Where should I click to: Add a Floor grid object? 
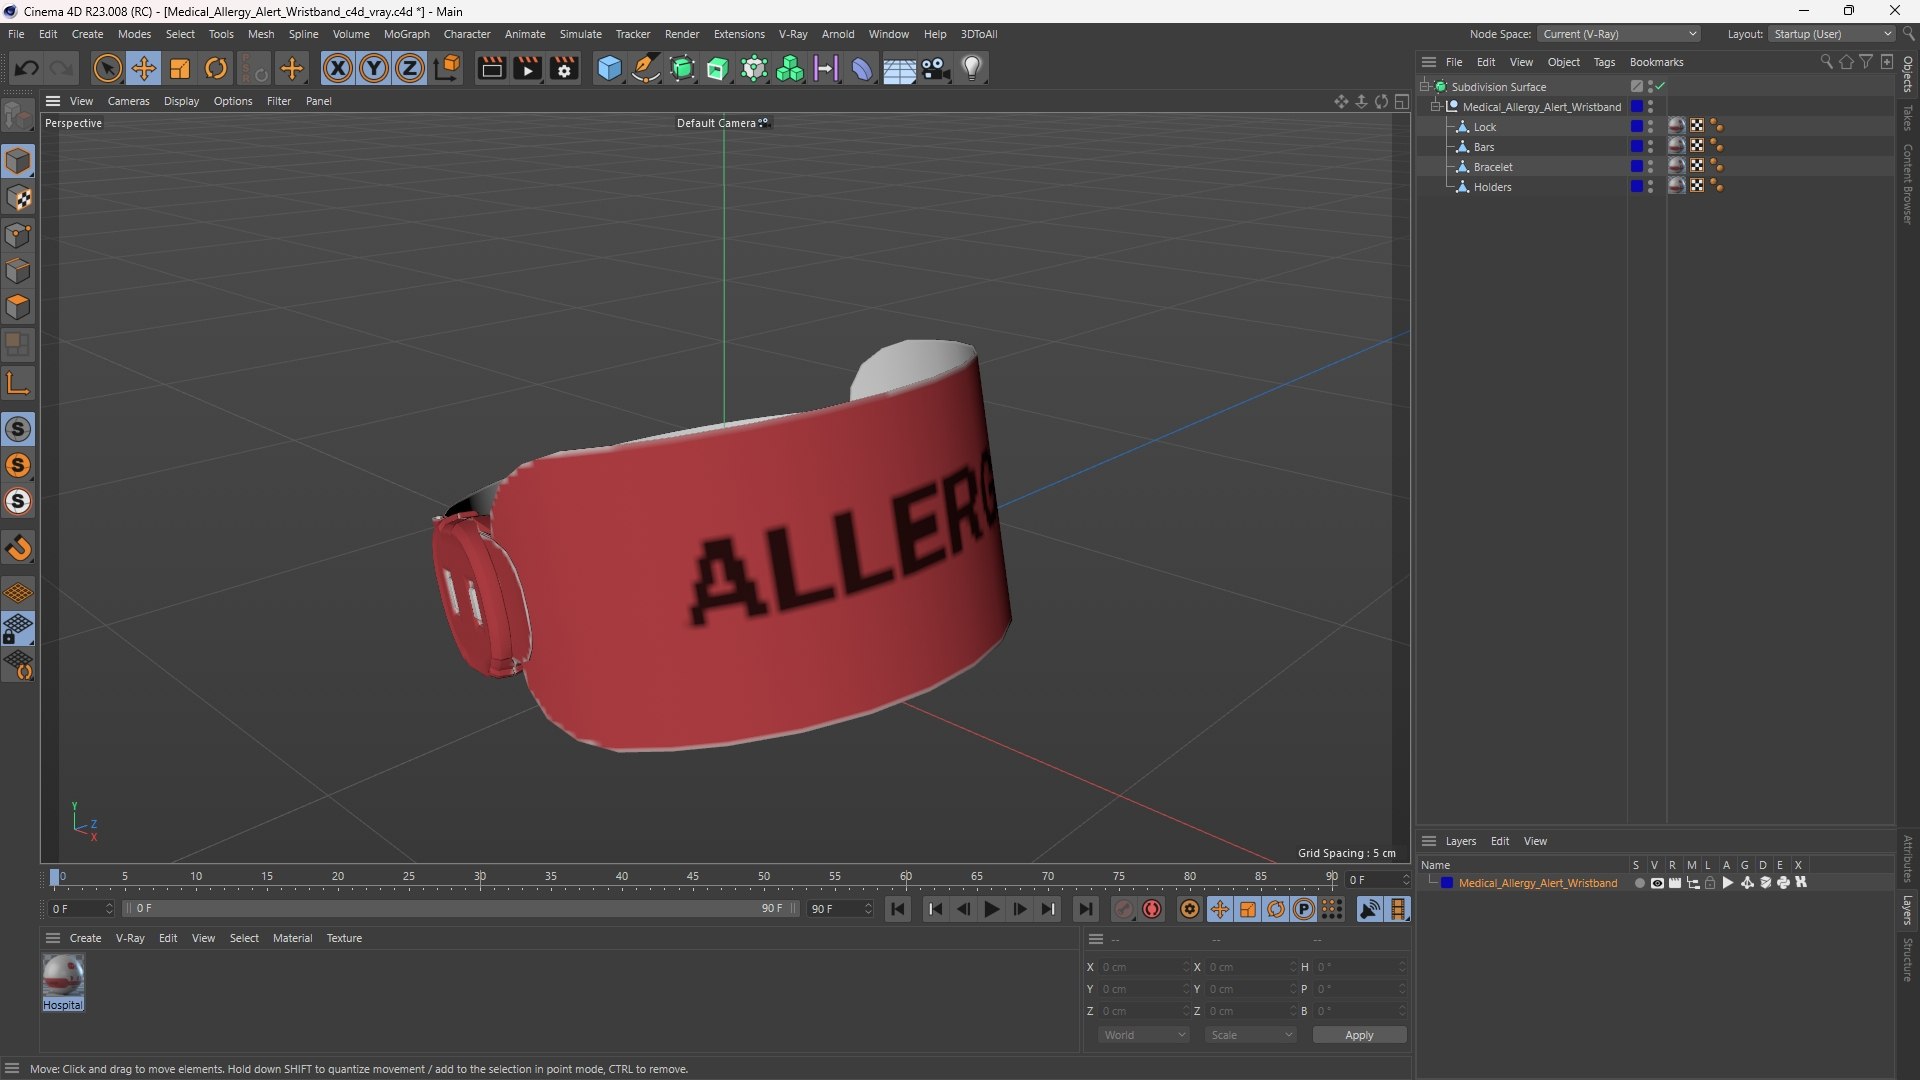[899, 68]
